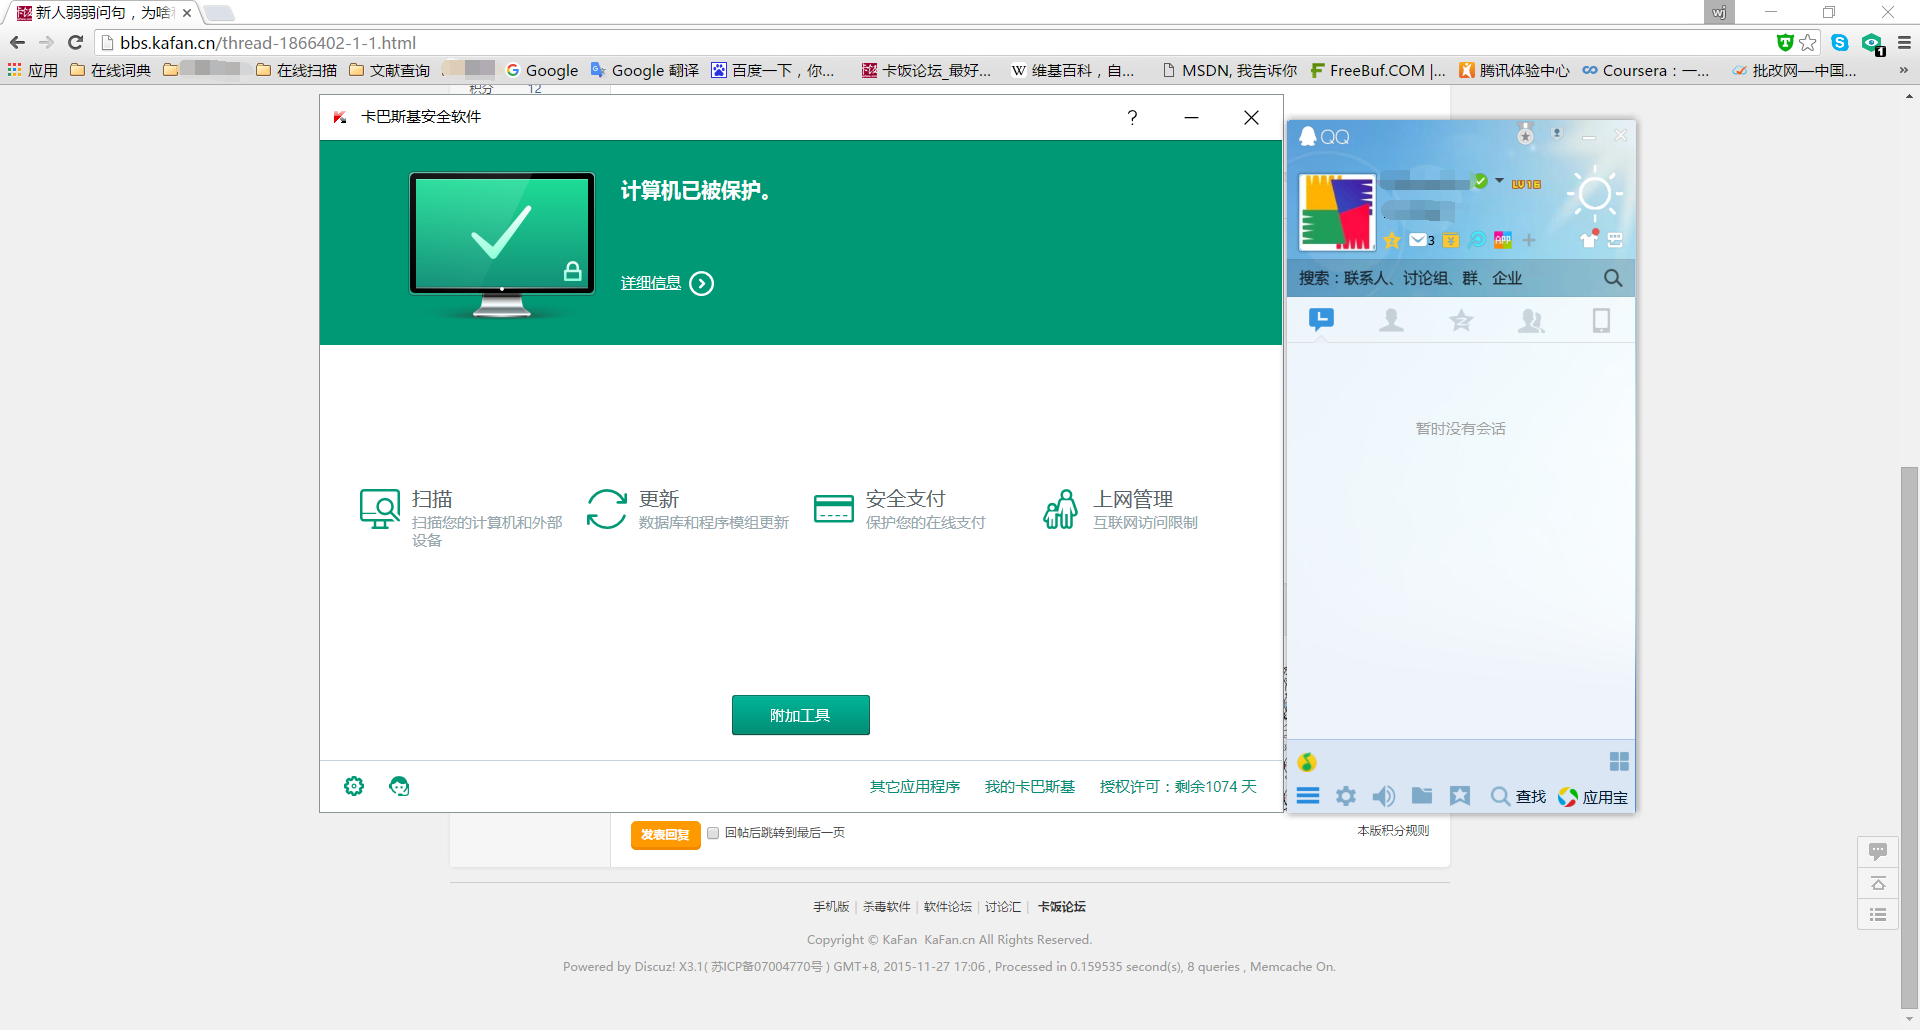The height and width of the screenshot is (1030, 1920).
Task: Click the protected computer monitor image
Action: 502,245
